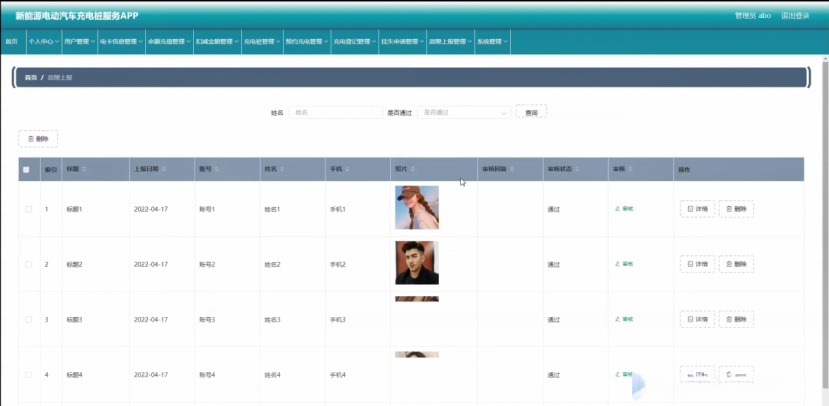
Task: Open the photo thumbnail in row 标题2
Action: click(x=417, y=263)
